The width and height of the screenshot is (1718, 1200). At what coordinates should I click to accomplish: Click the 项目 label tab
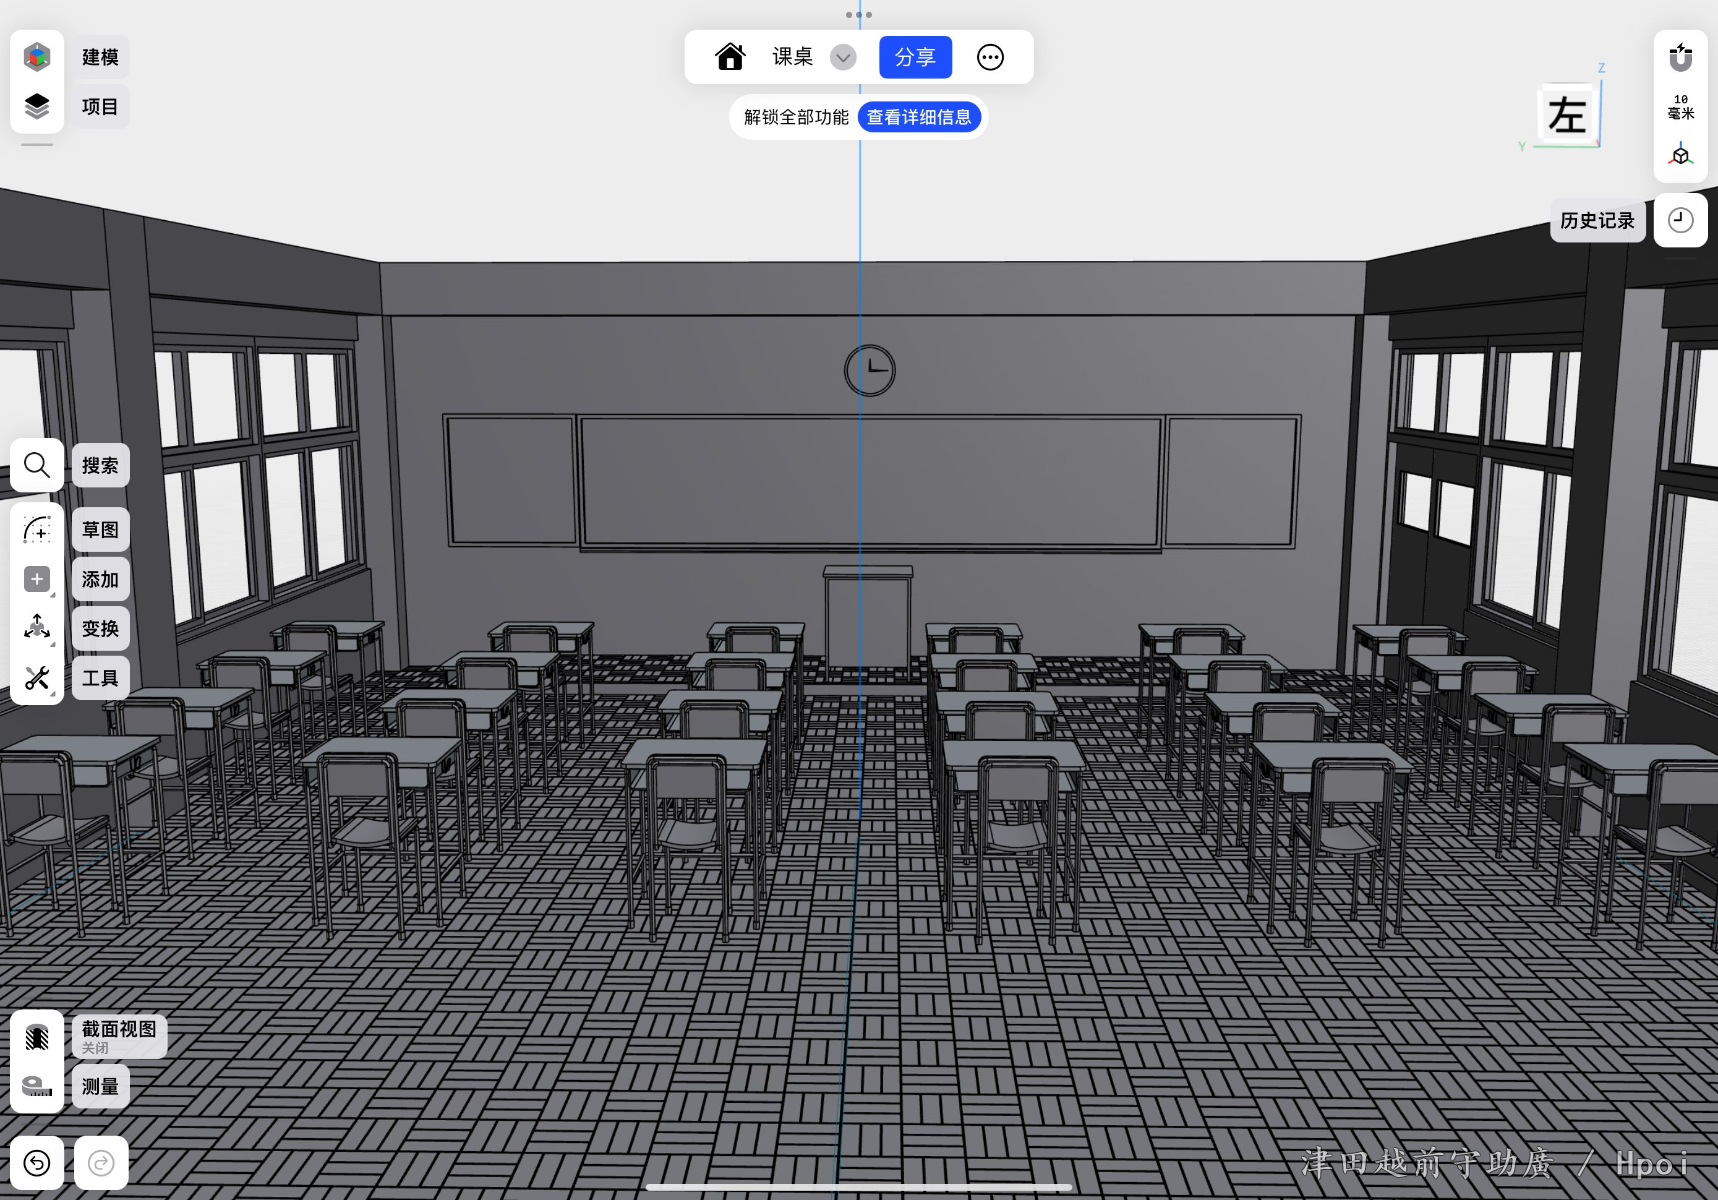tap(100, 106)
